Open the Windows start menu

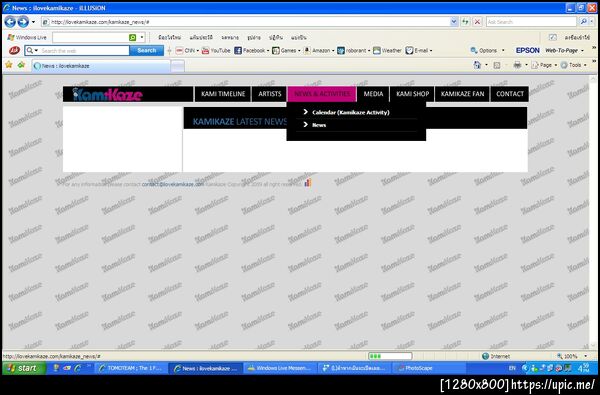click(24, 368)
